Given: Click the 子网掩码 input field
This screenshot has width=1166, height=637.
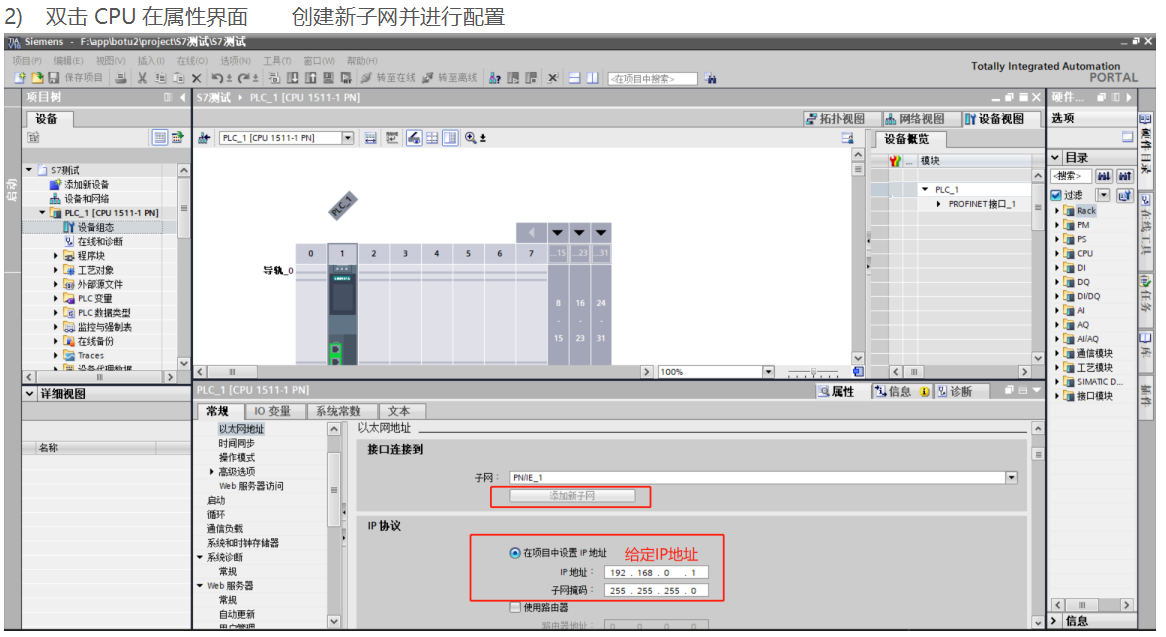Looking at the screenshot, I should 656,591.
